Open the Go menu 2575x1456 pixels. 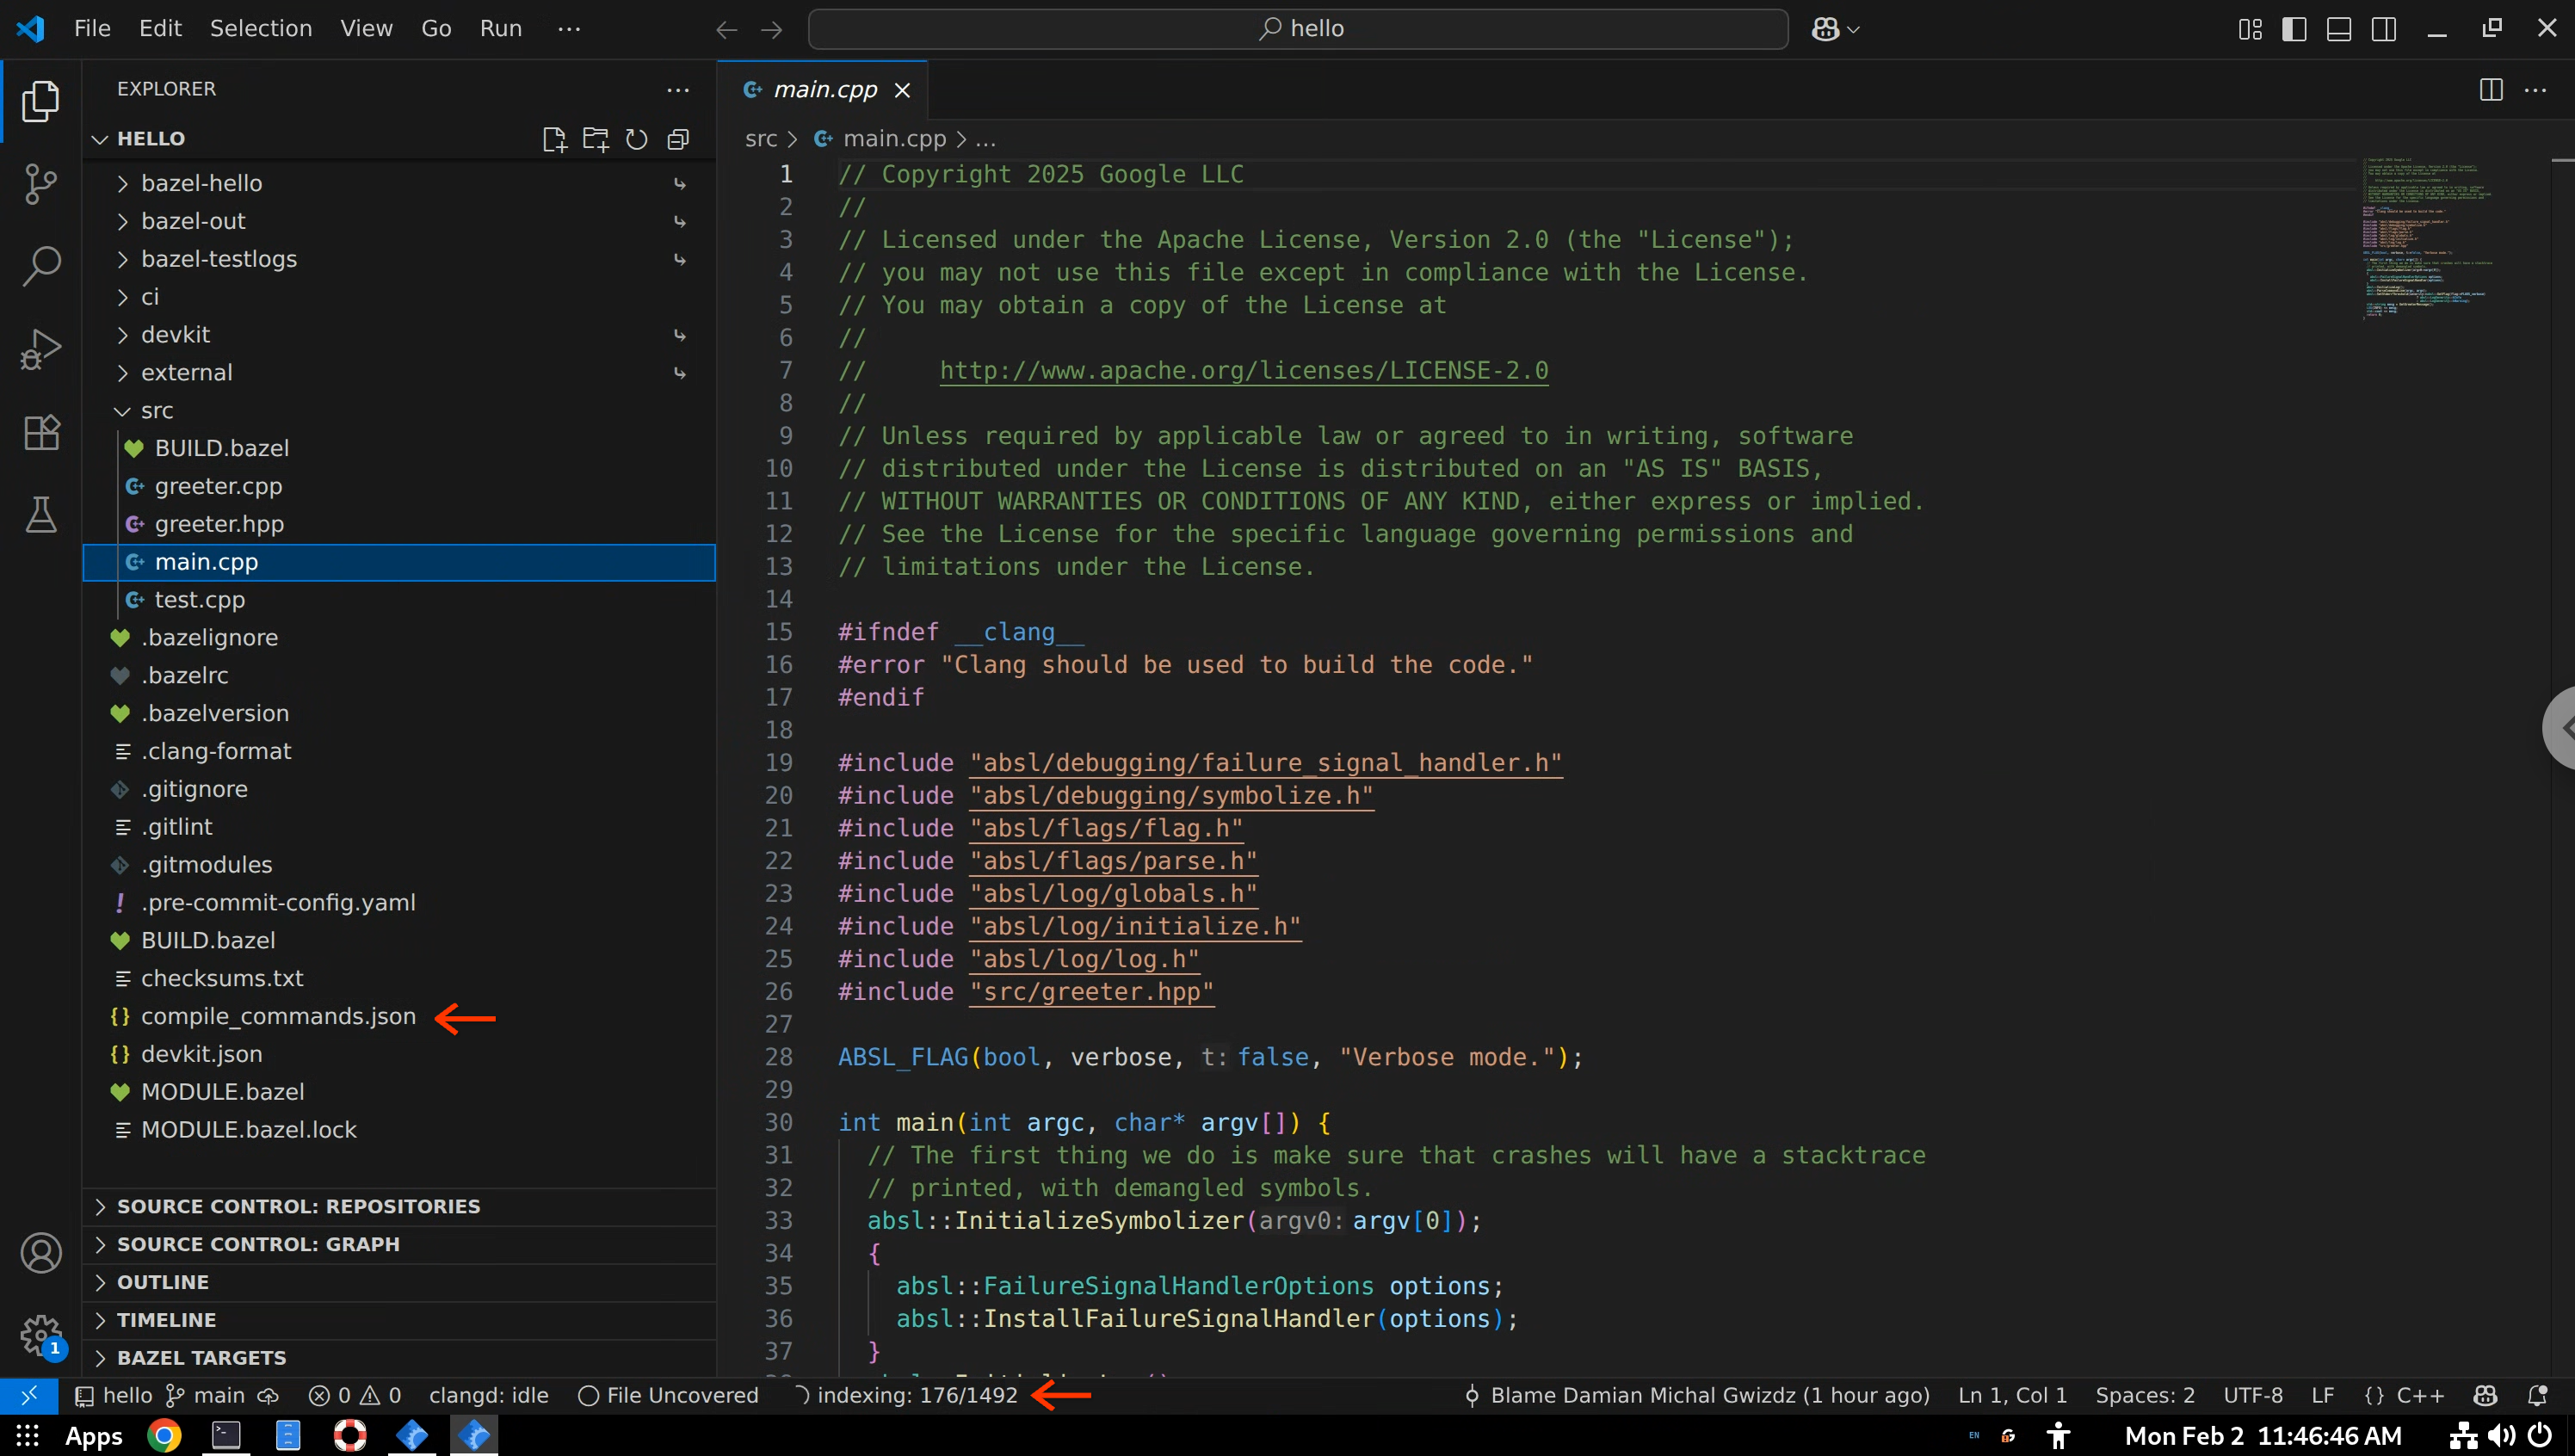point(436,29)
